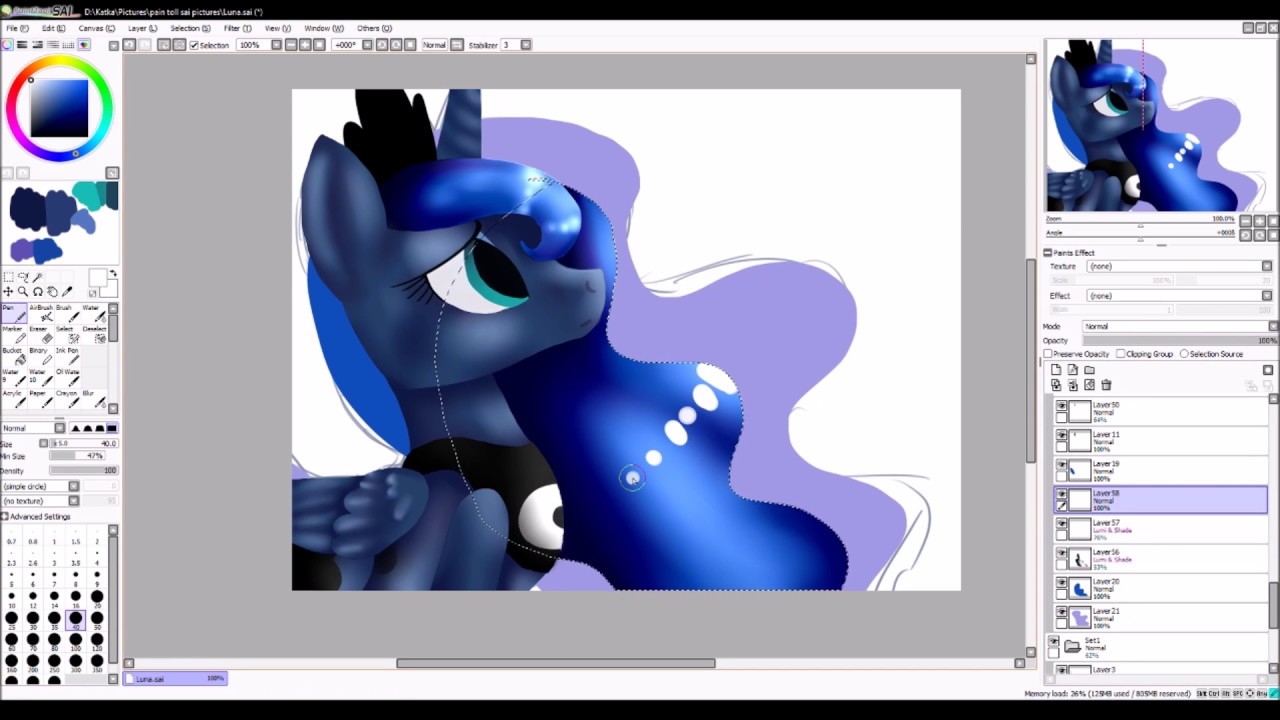Open the Effect dropdown in Paints Effect
The image size is (1280, 720).
click(x=1179, y=296)
